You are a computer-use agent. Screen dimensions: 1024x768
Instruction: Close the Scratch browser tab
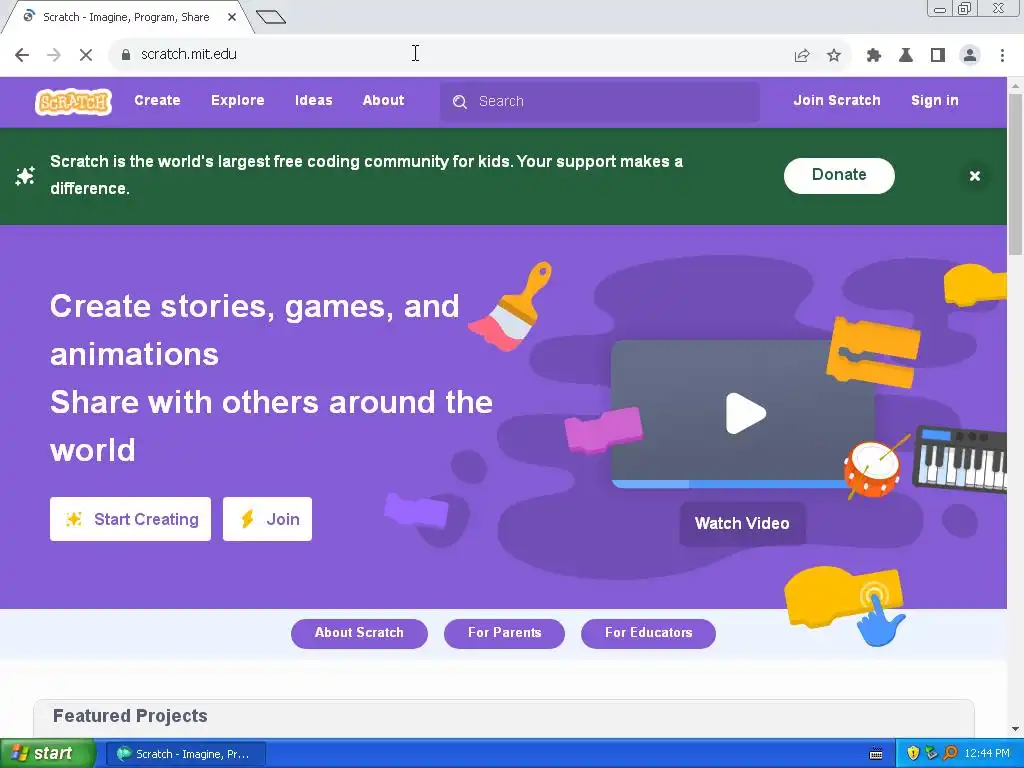click(x=232, y=18)
